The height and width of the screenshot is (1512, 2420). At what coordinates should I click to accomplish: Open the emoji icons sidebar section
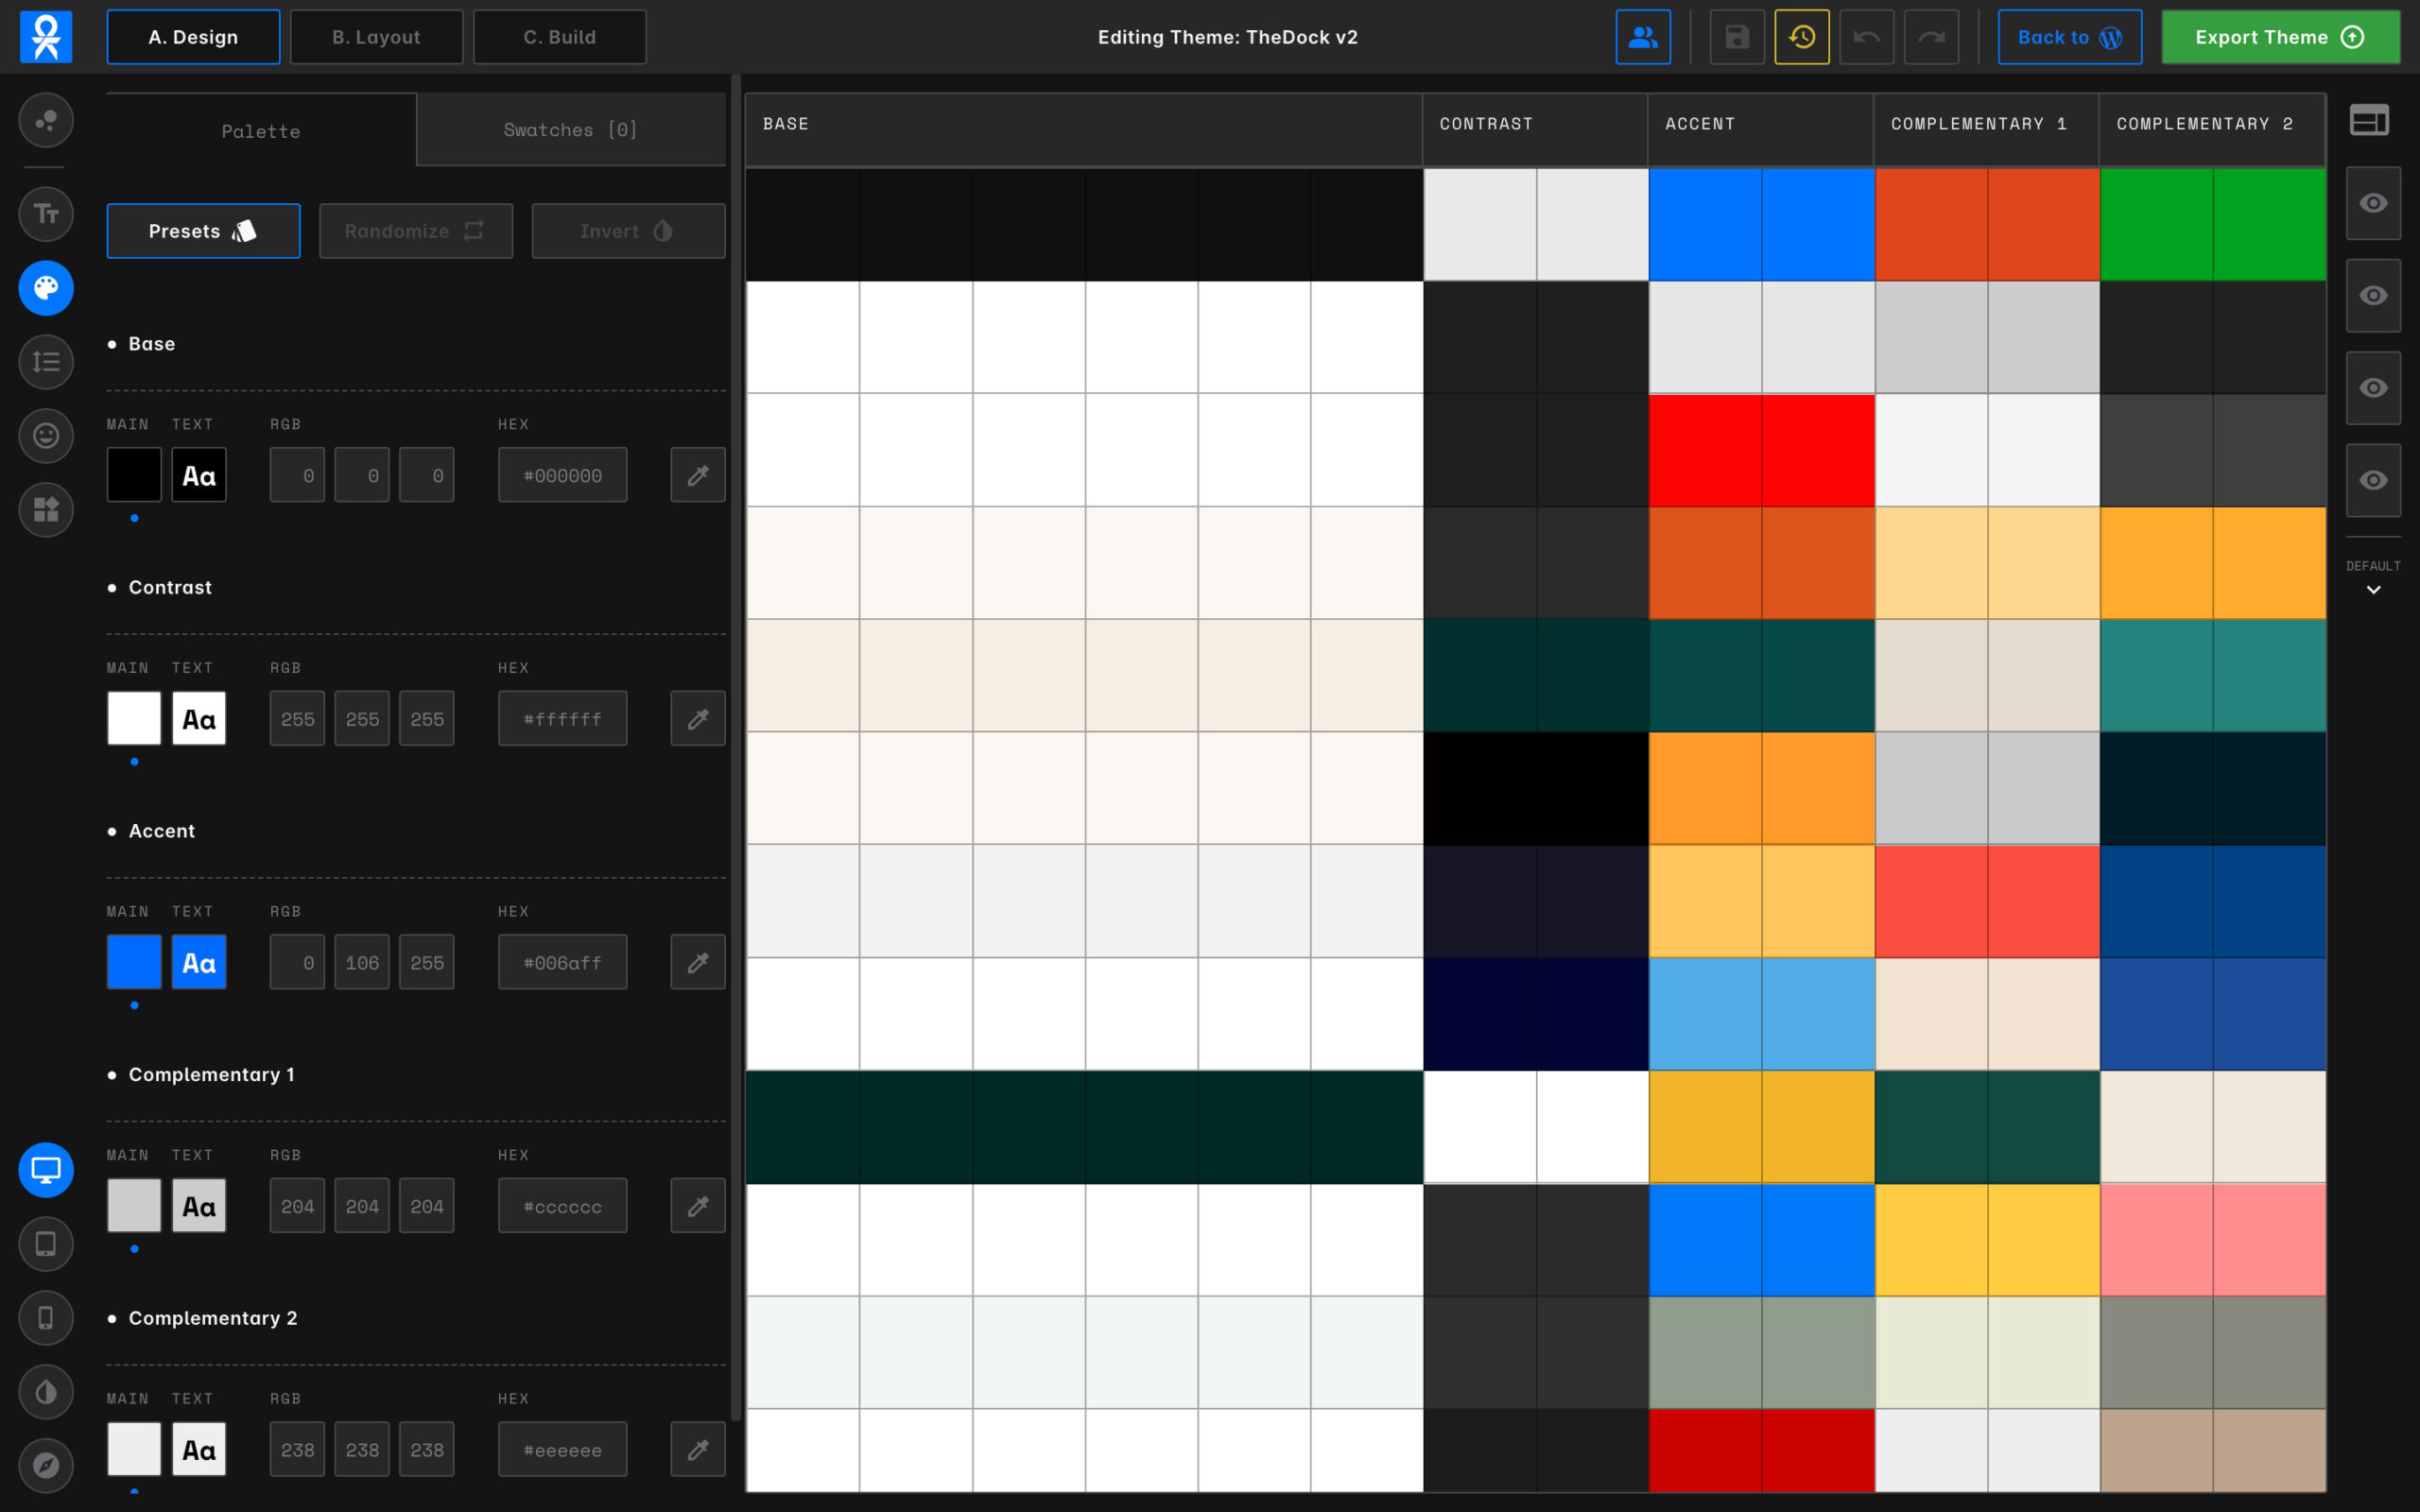pyautogui.click(x=46, y=436)
